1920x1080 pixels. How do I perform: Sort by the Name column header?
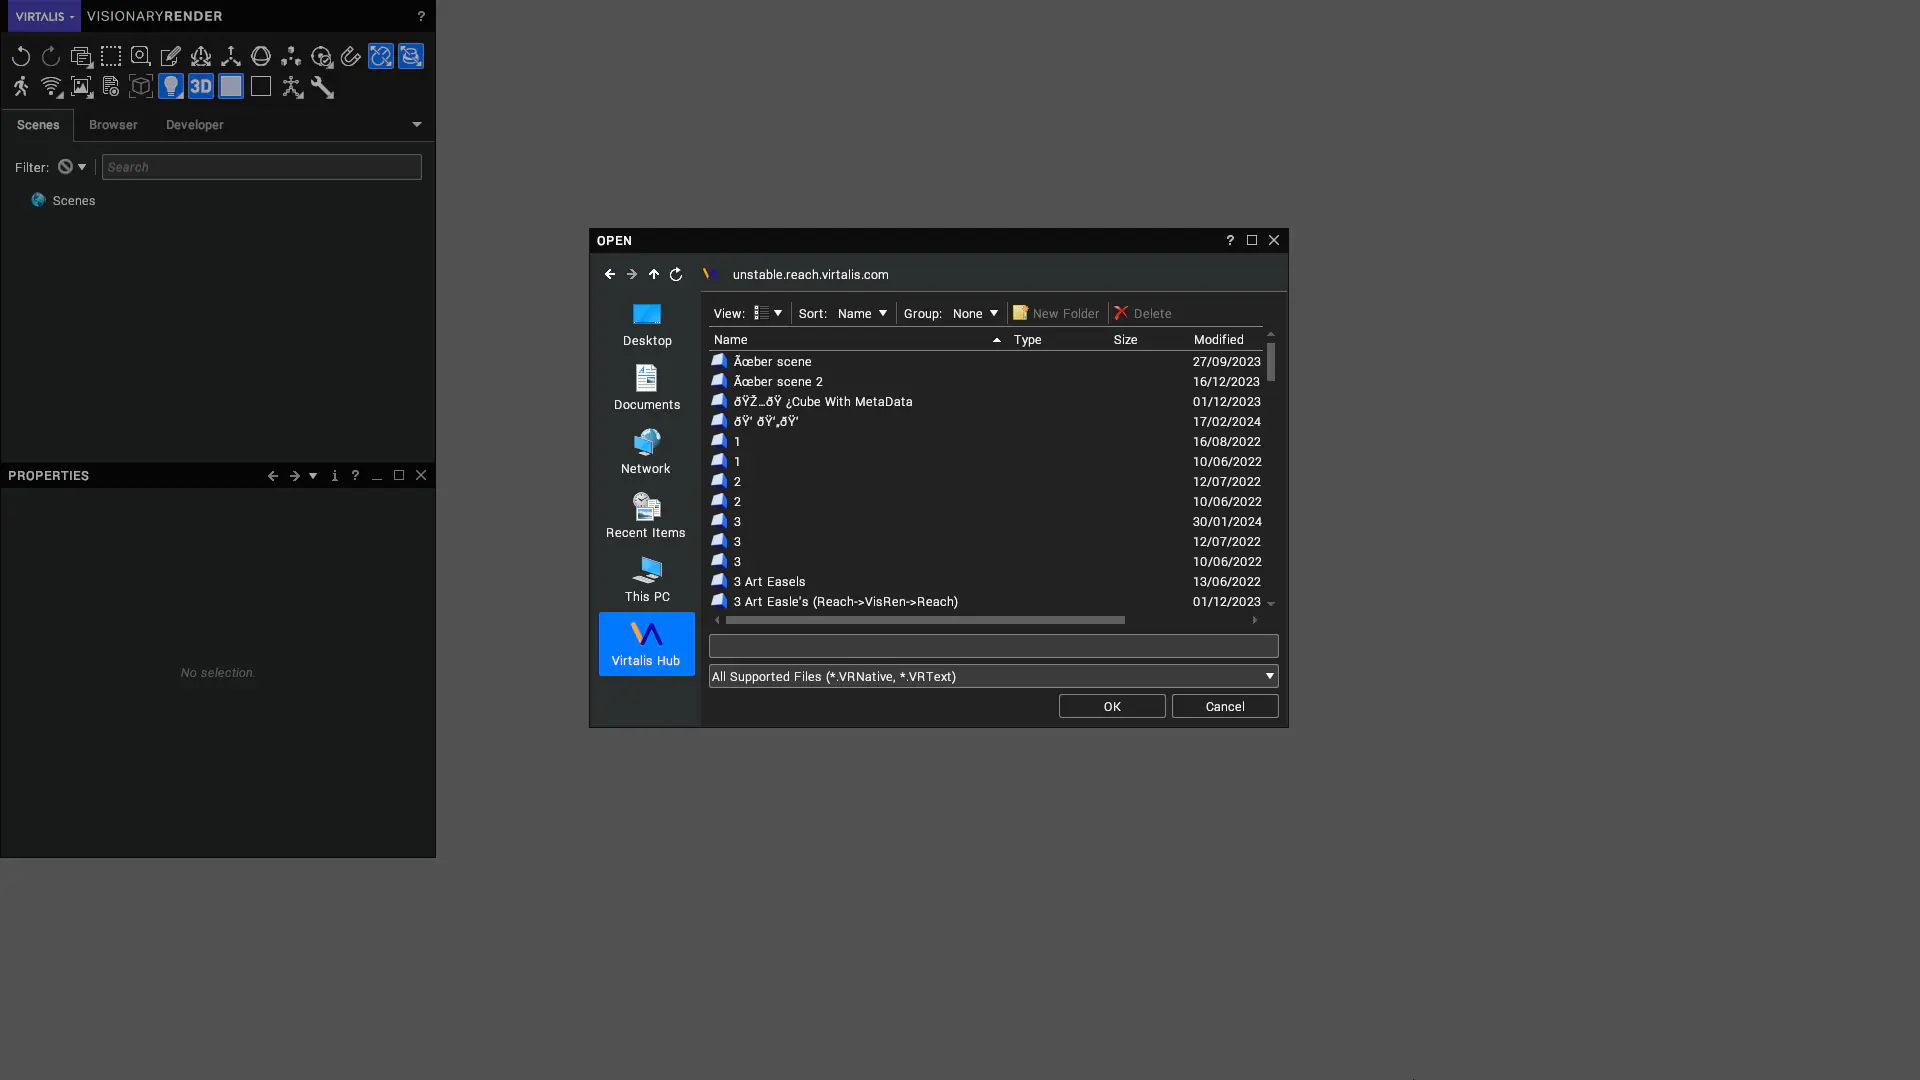[857, 340]
